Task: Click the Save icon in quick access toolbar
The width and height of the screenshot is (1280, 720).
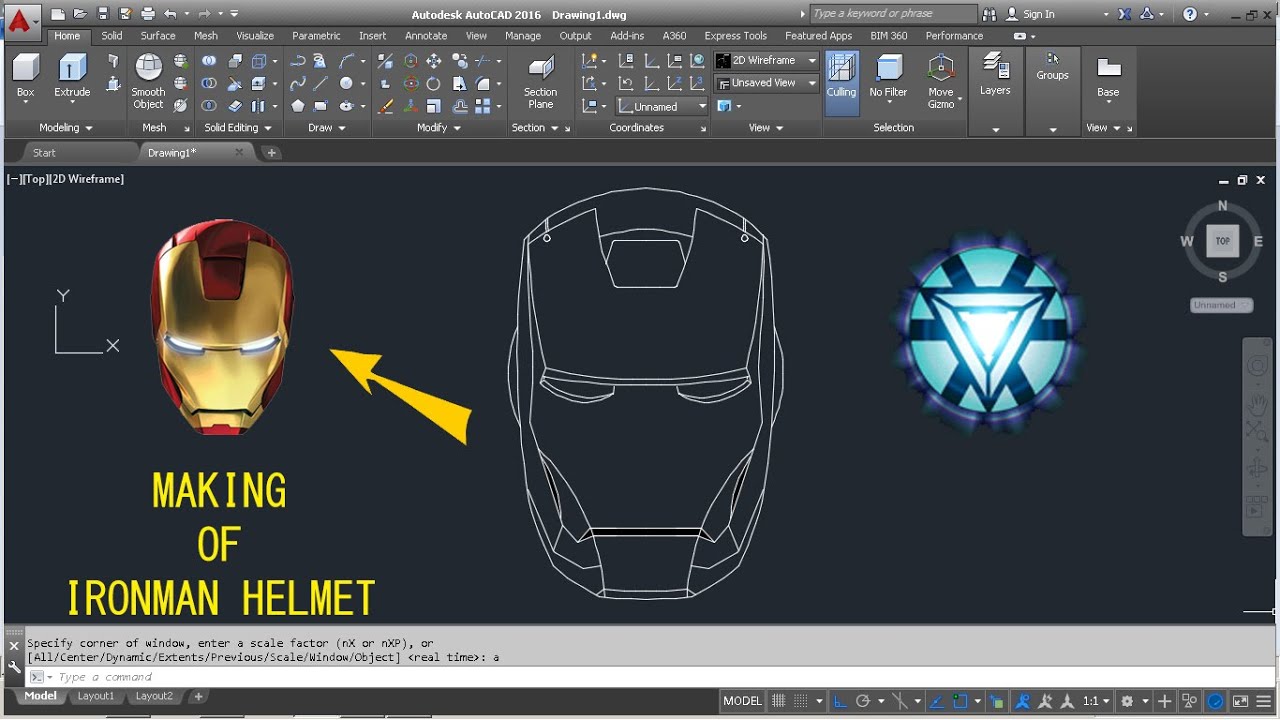Action: (x=102, y=14)
